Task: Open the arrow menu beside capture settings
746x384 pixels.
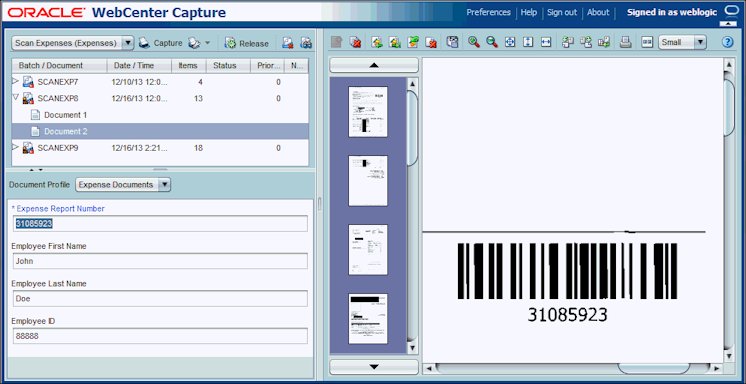Action: tap(207, 43)
